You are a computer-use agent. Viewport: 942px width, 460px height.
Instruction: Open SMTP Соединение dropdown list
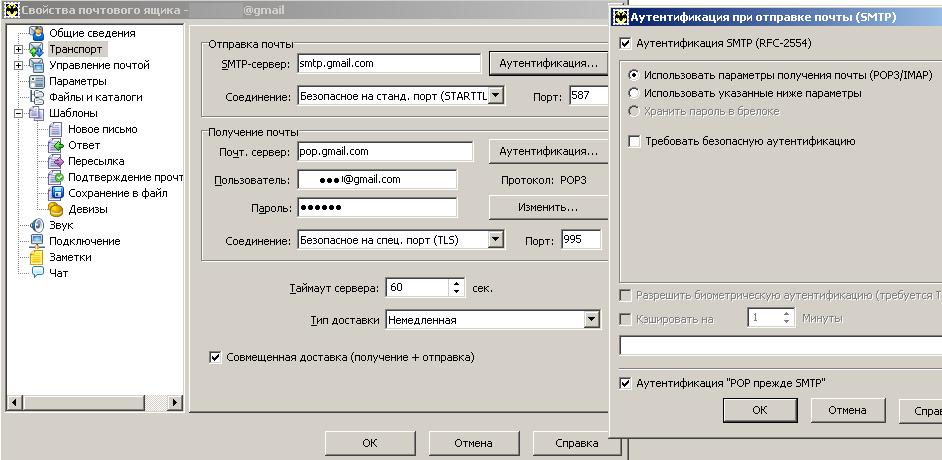(x=496, y=96)
